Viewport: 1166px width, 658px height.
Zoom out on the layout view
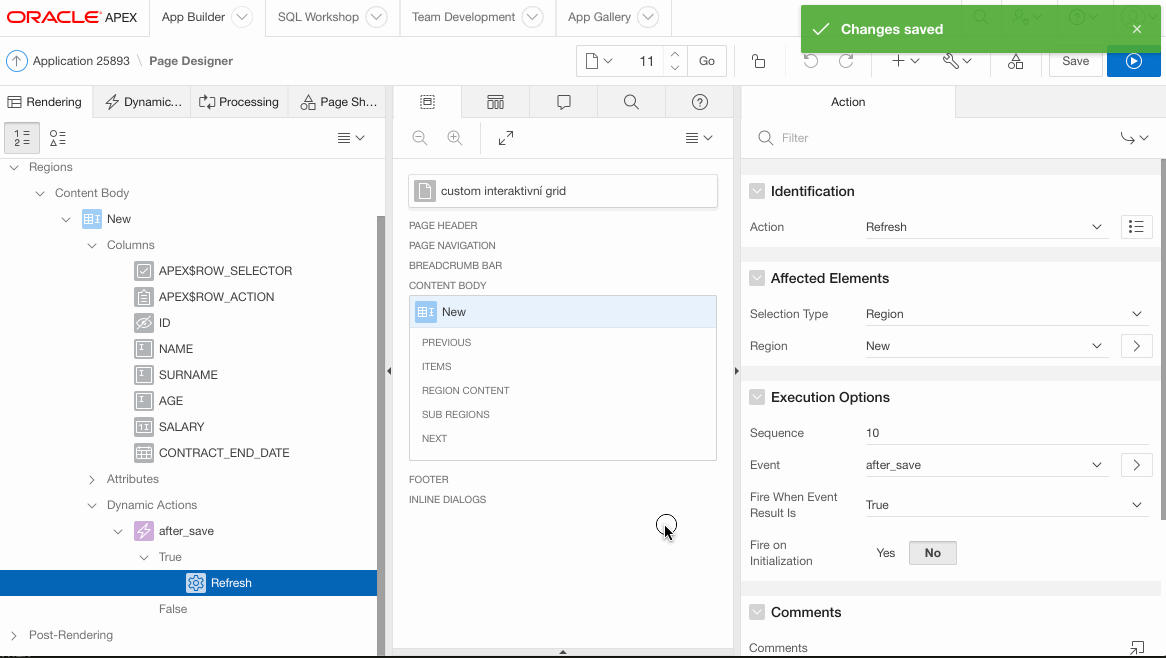[x=420, y=138]
